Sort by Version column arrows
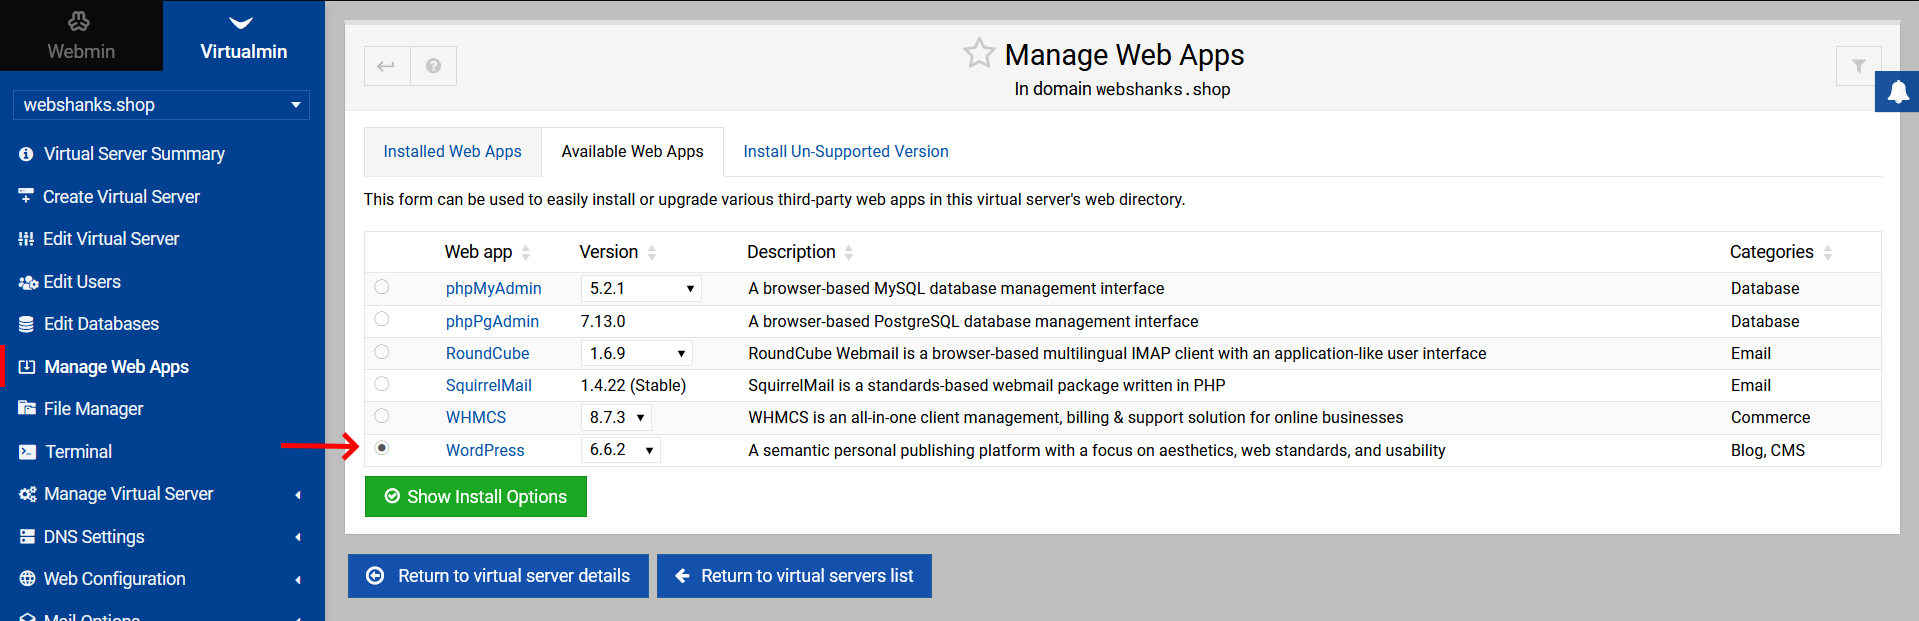Screen dimensions: 1919x621 pyautogui.click(x=652, y=253)
